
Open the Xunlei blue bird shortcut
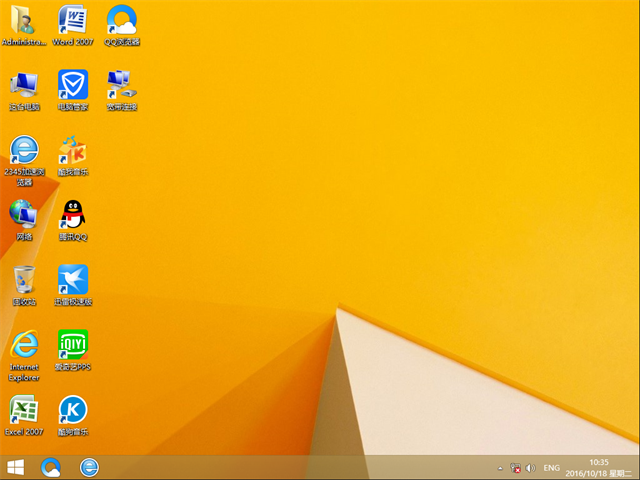point(72,279)
